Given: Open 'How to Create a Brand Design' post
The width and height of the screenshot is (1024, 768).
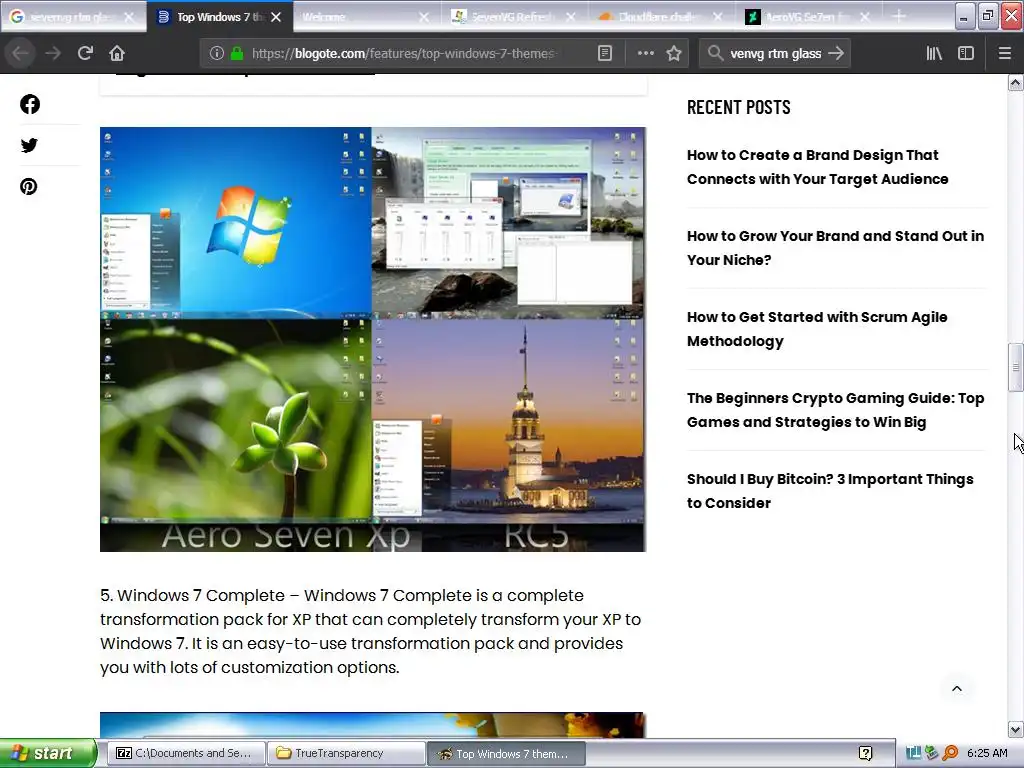Looking at the screenshot, I should point(817,167).
